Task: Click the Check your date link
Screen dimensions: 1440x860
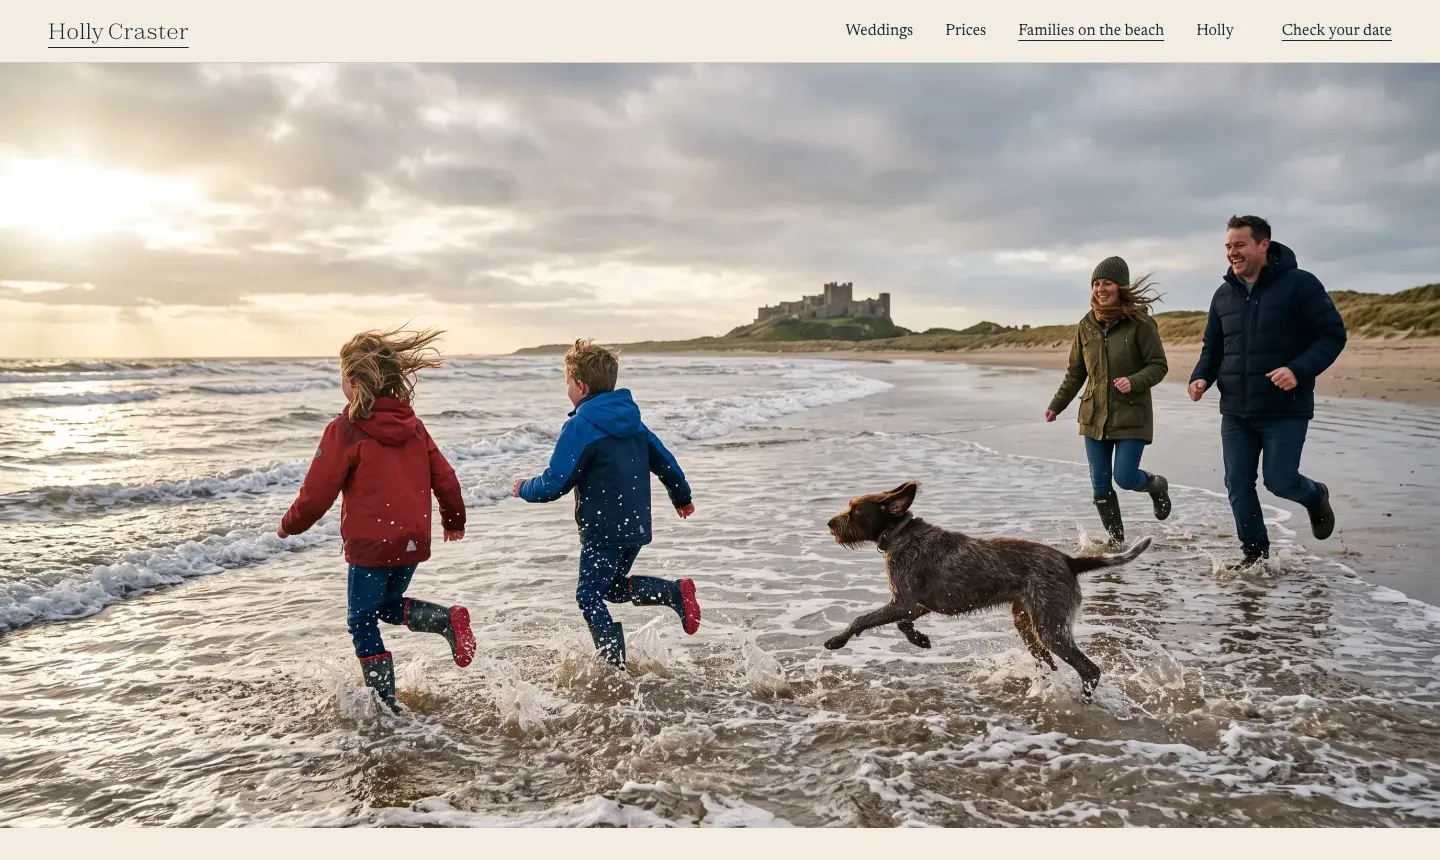Action: tap(1337, 30)
